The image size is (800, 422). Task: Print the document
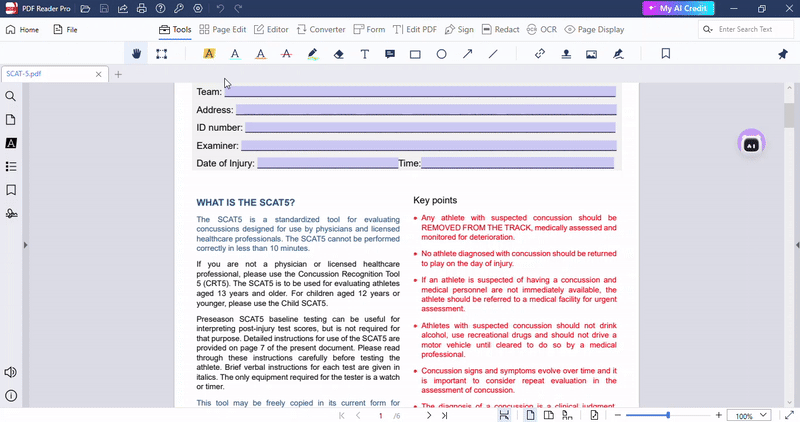pos(141,9)
